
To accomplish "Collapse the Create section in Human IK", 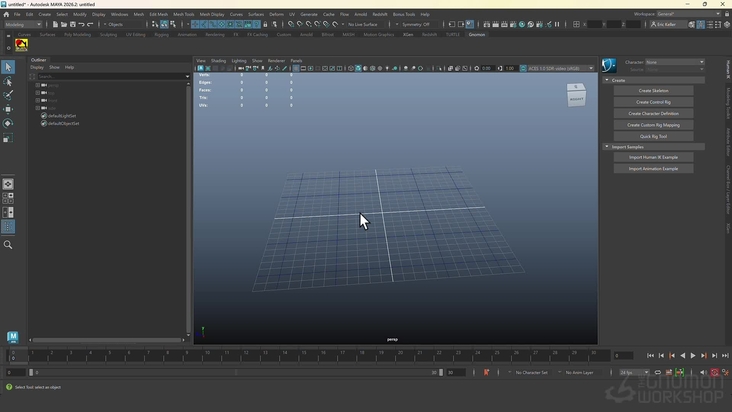I will pyautogui.click(x=607, y=80).
